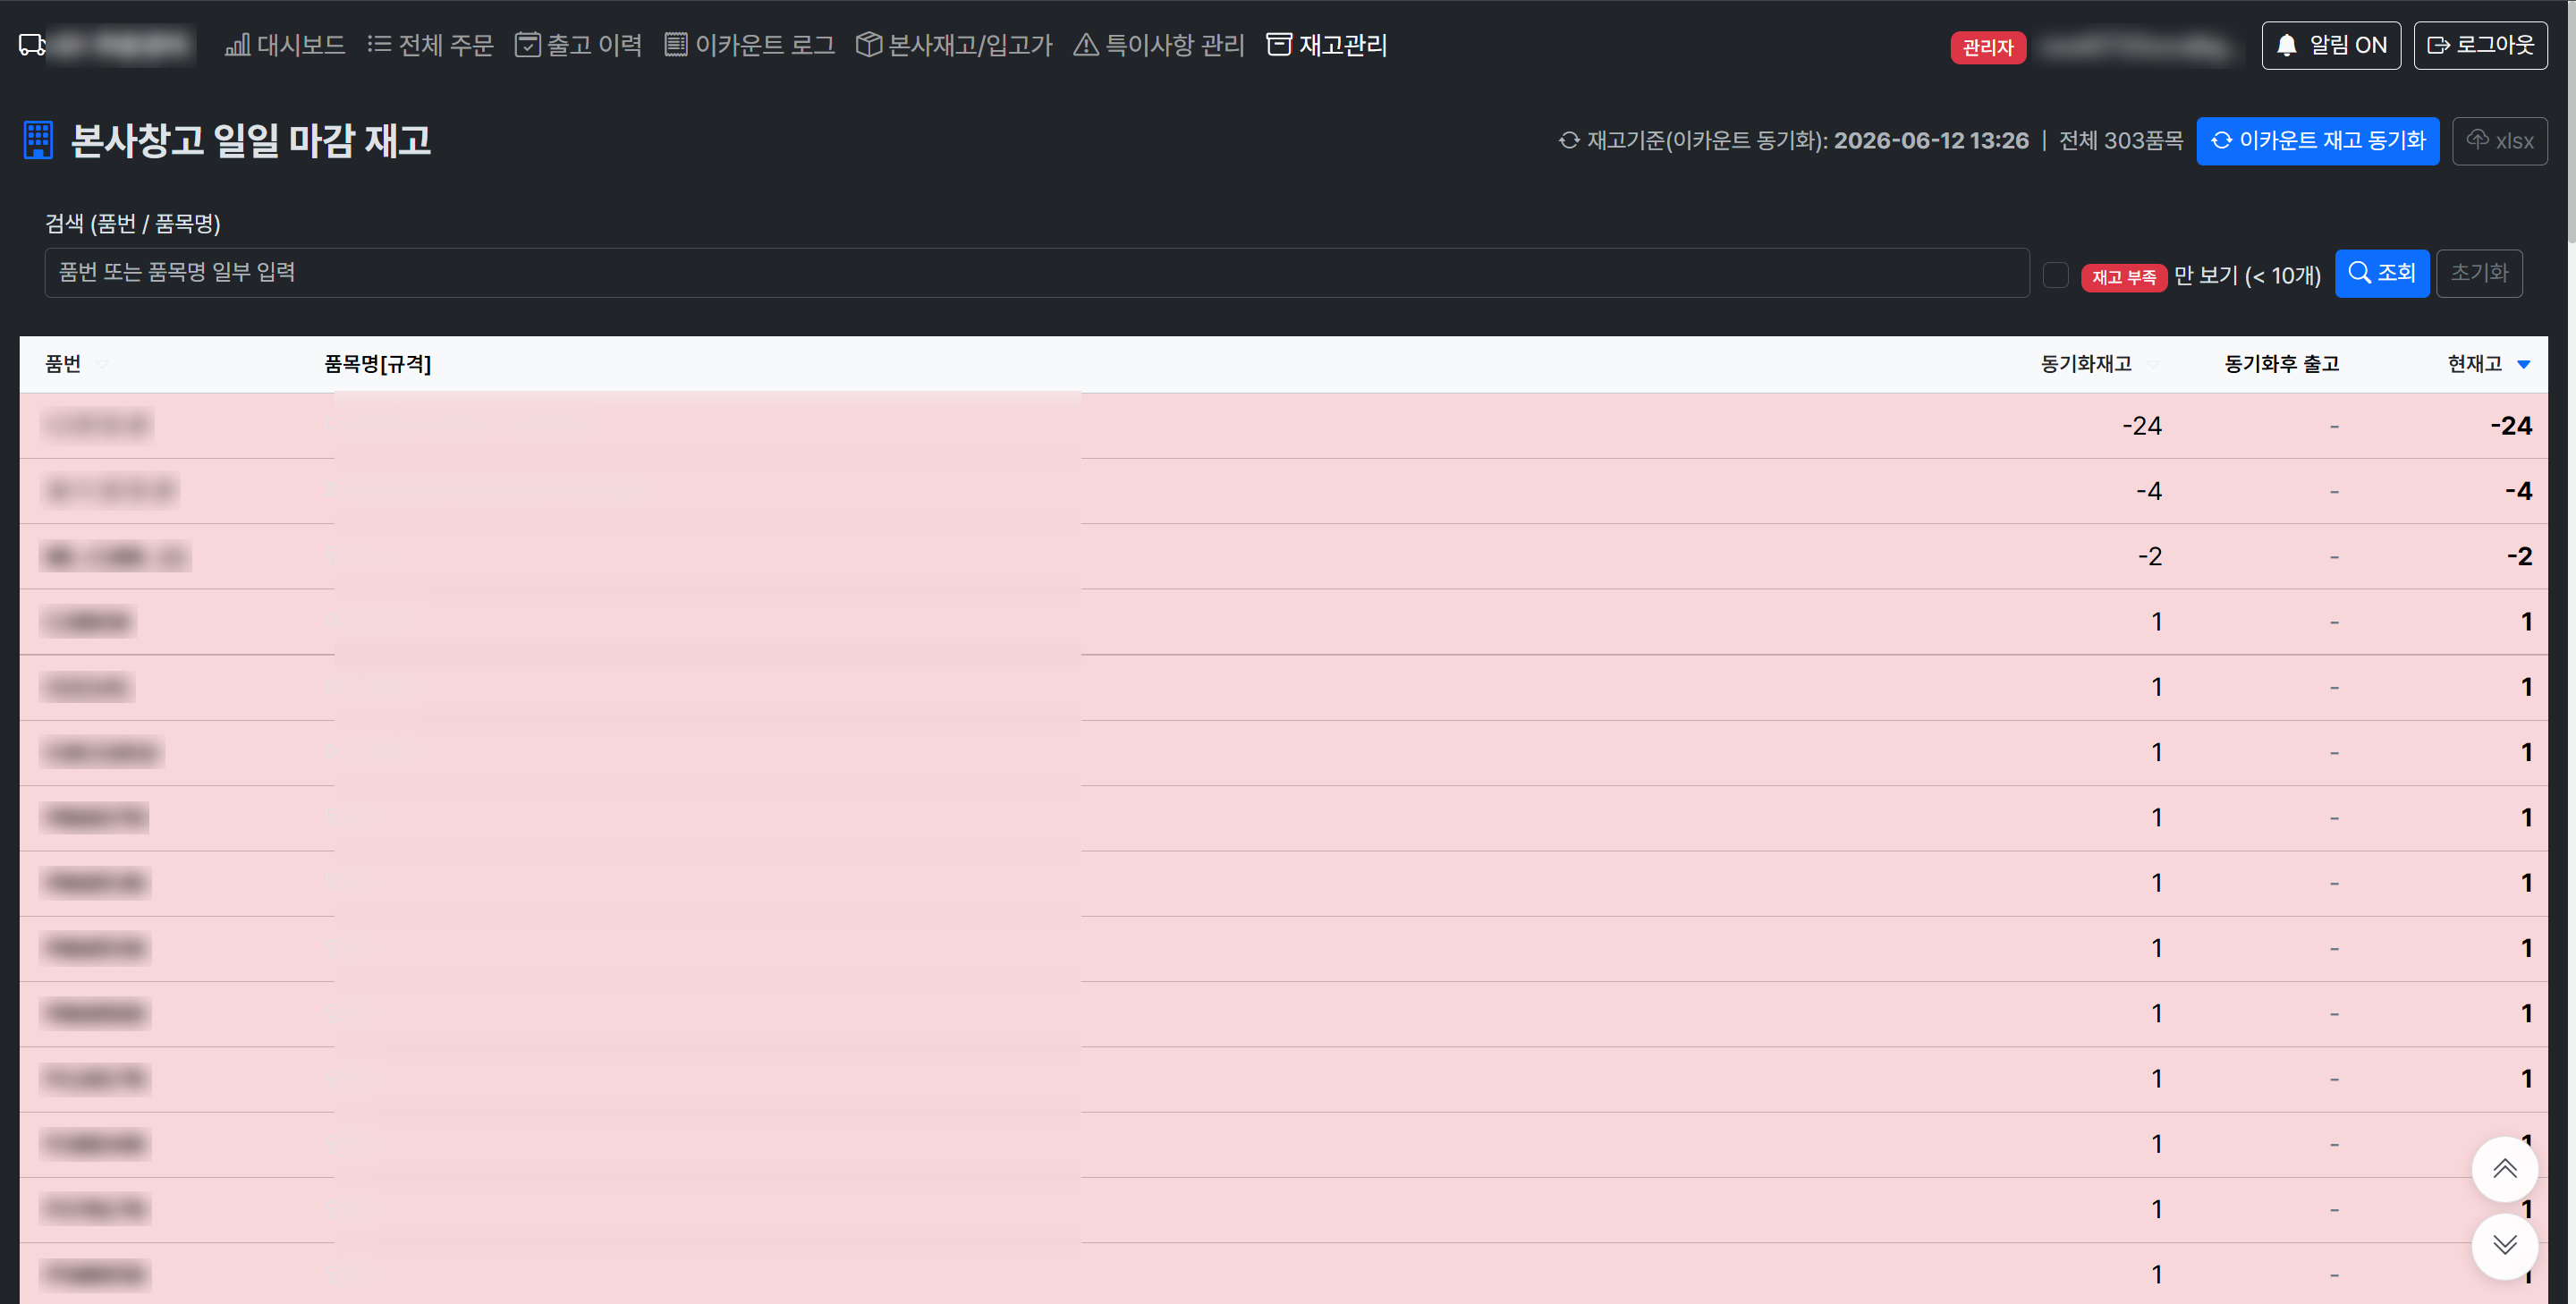
Task: Navigate to 본사재고/입고가
Action: 954,45
